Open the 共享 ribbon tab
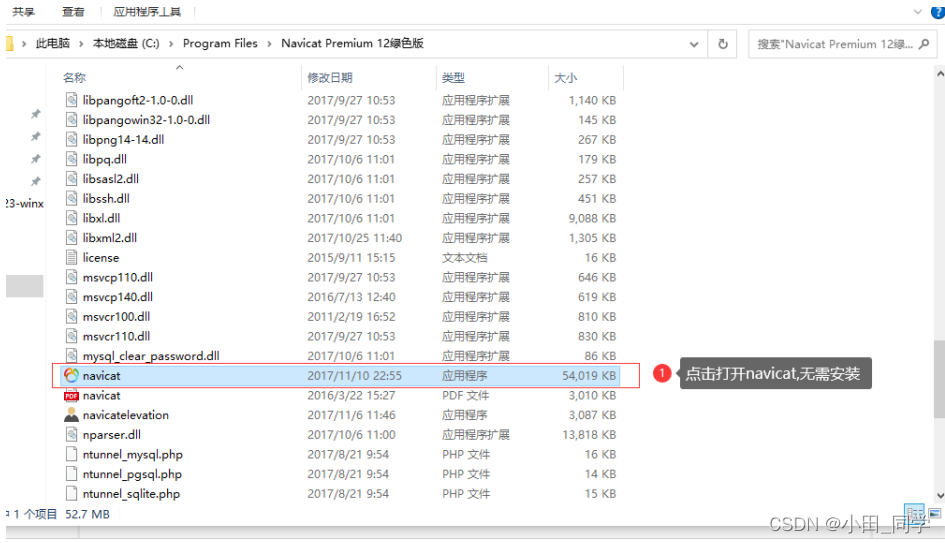Viewport: 945px width, 543px height. (24, 11)
